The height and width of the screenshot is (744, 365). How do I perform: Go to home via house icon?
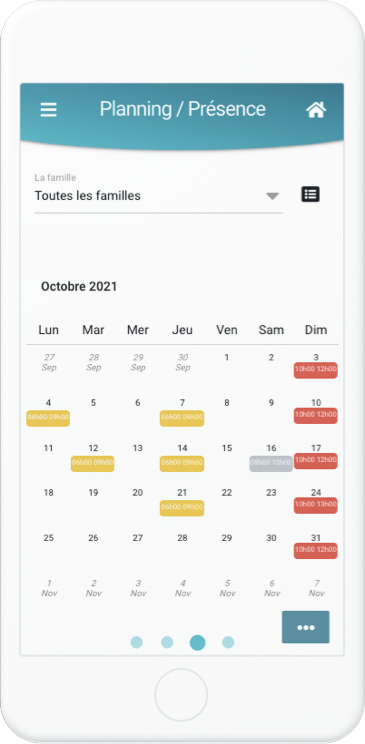(316, 110)
